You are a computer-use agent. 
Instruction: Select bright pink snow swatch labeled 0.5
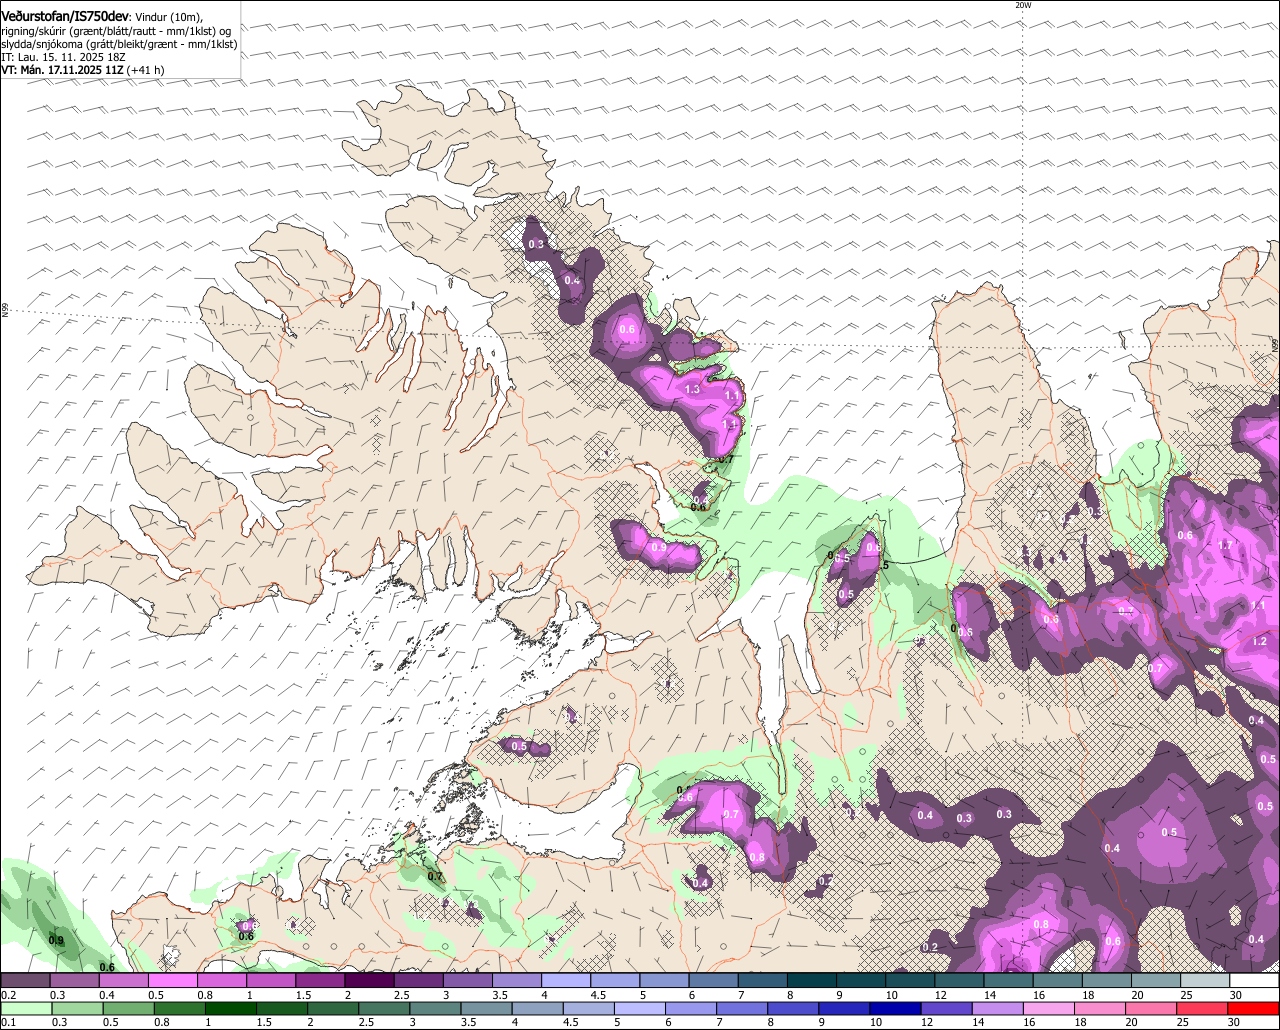tap(172, 980)
